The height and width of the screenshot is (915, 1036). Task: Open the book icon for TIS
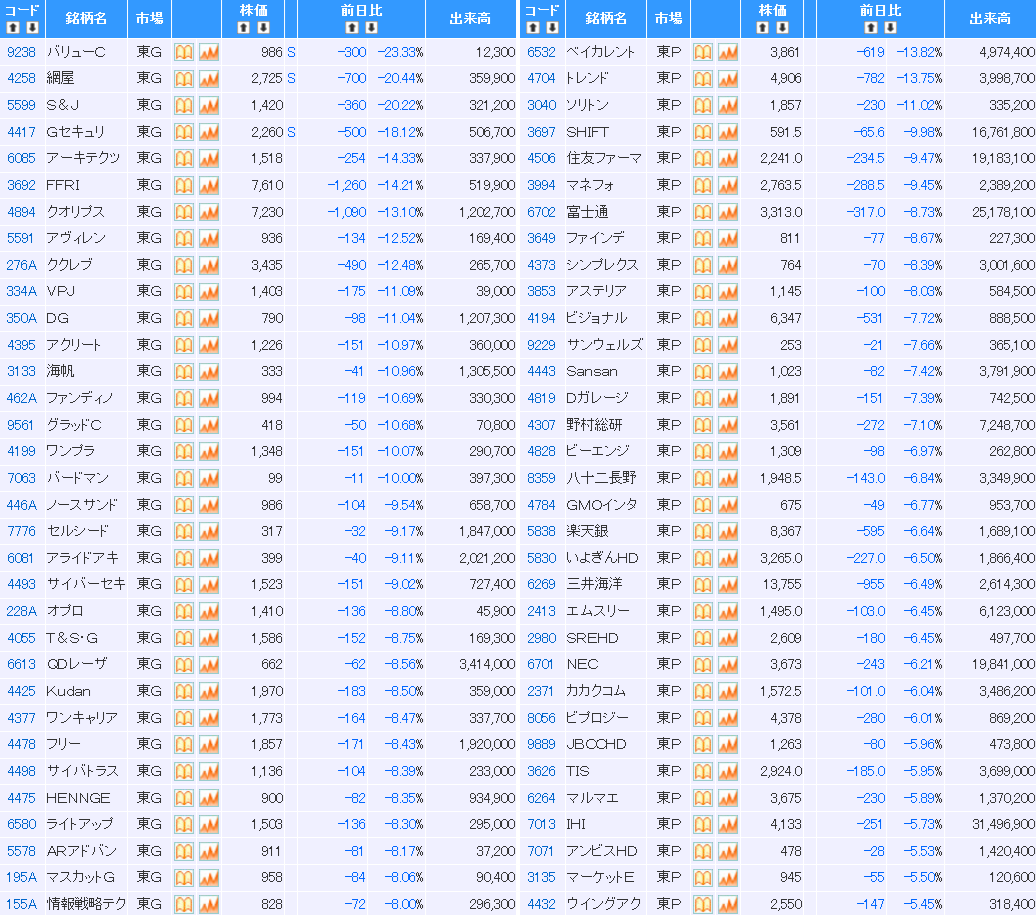[703, 772]
